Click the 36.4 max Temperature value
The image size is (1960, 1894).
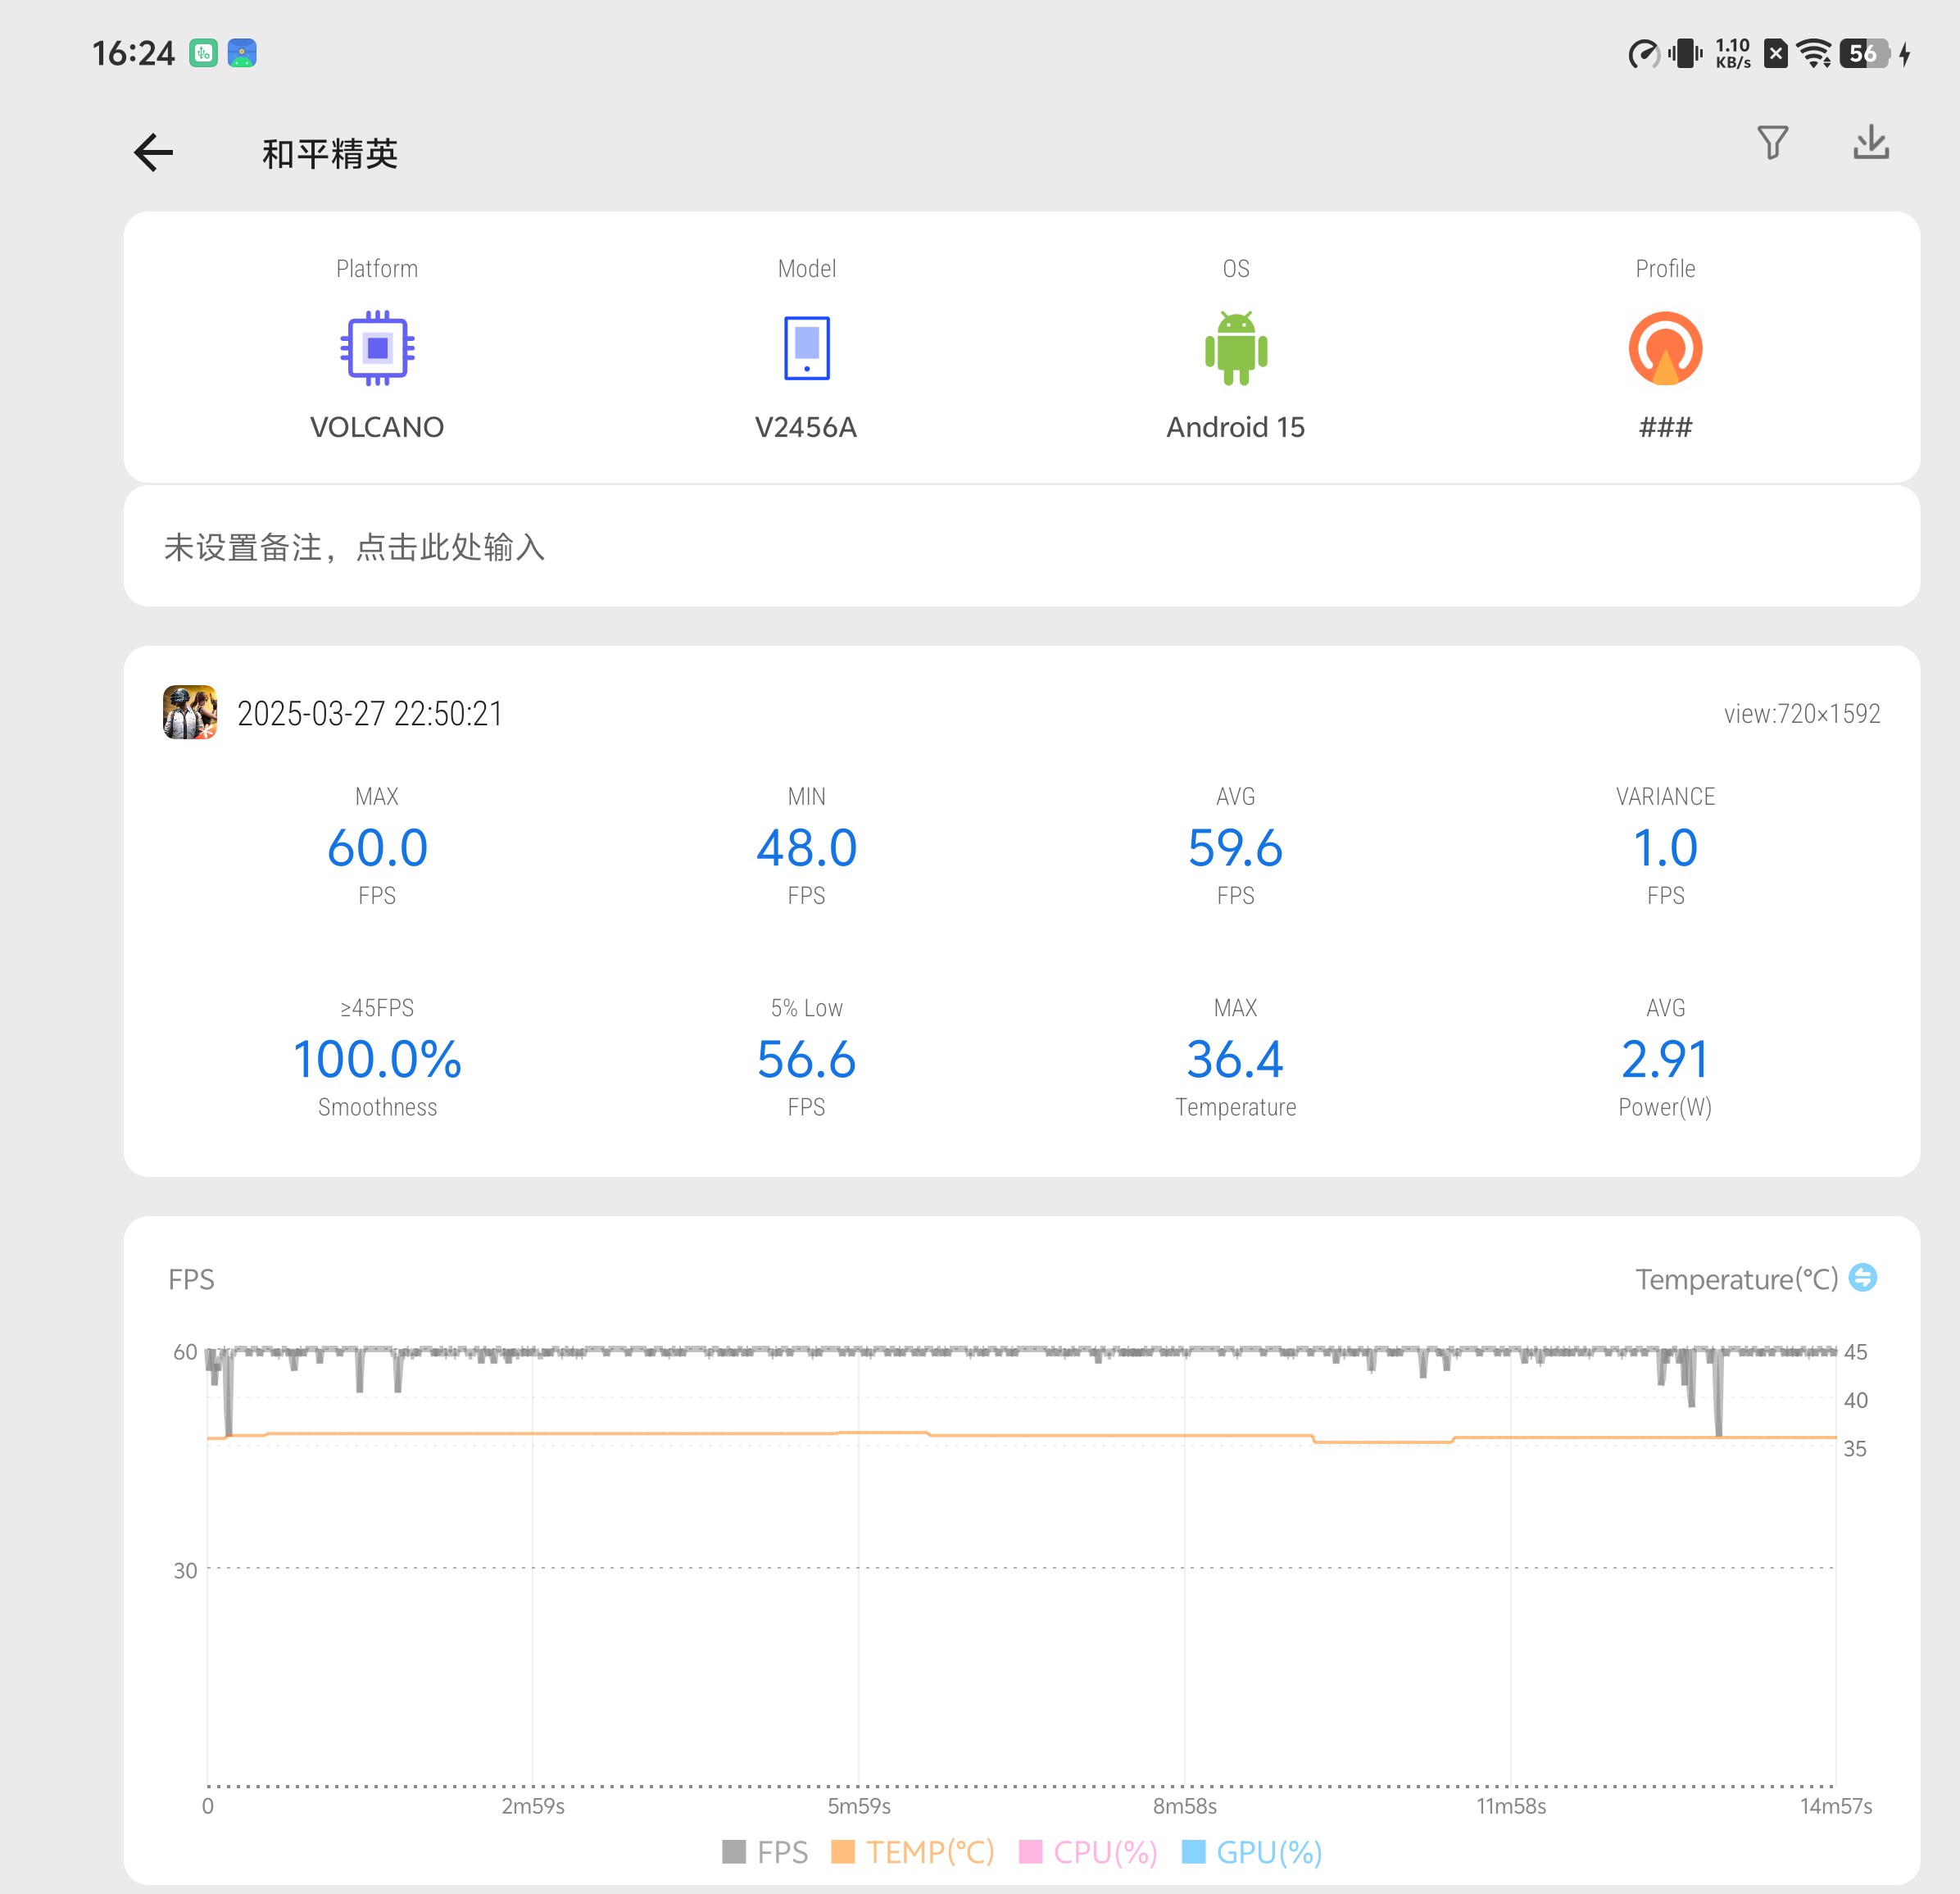point(1235,1059)
